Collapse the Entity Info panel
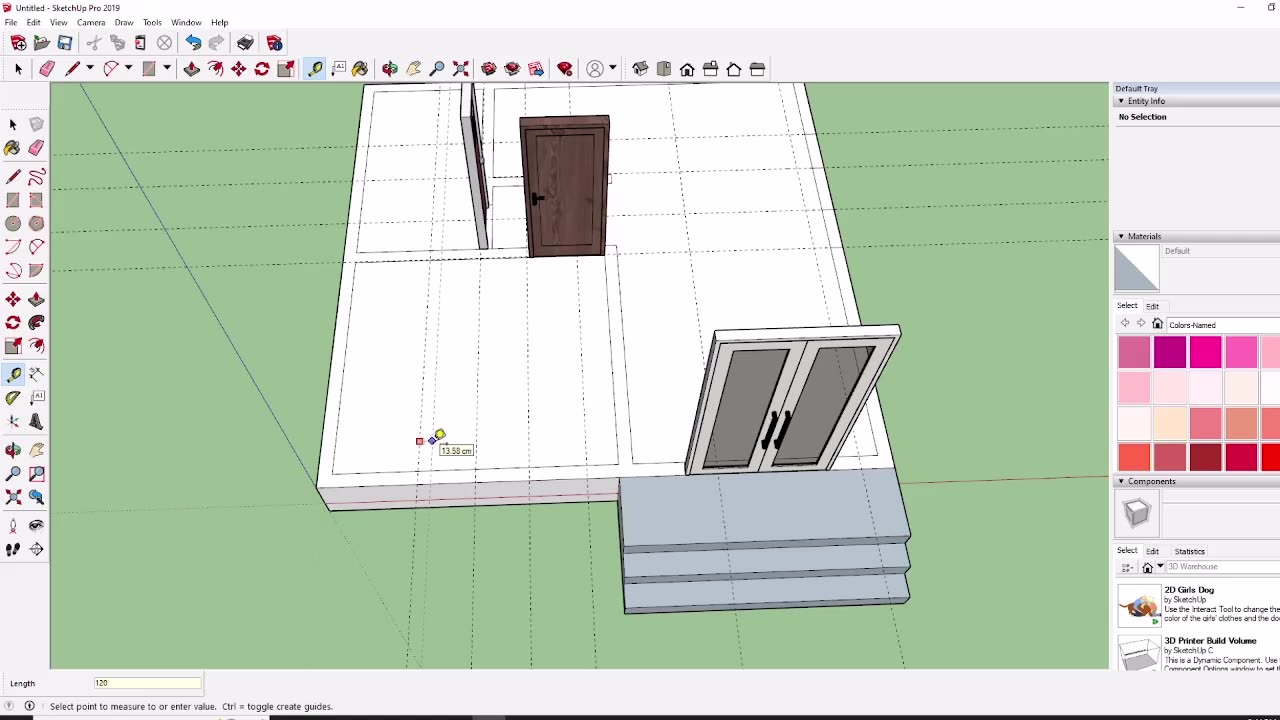 [x=1121, y=101]
